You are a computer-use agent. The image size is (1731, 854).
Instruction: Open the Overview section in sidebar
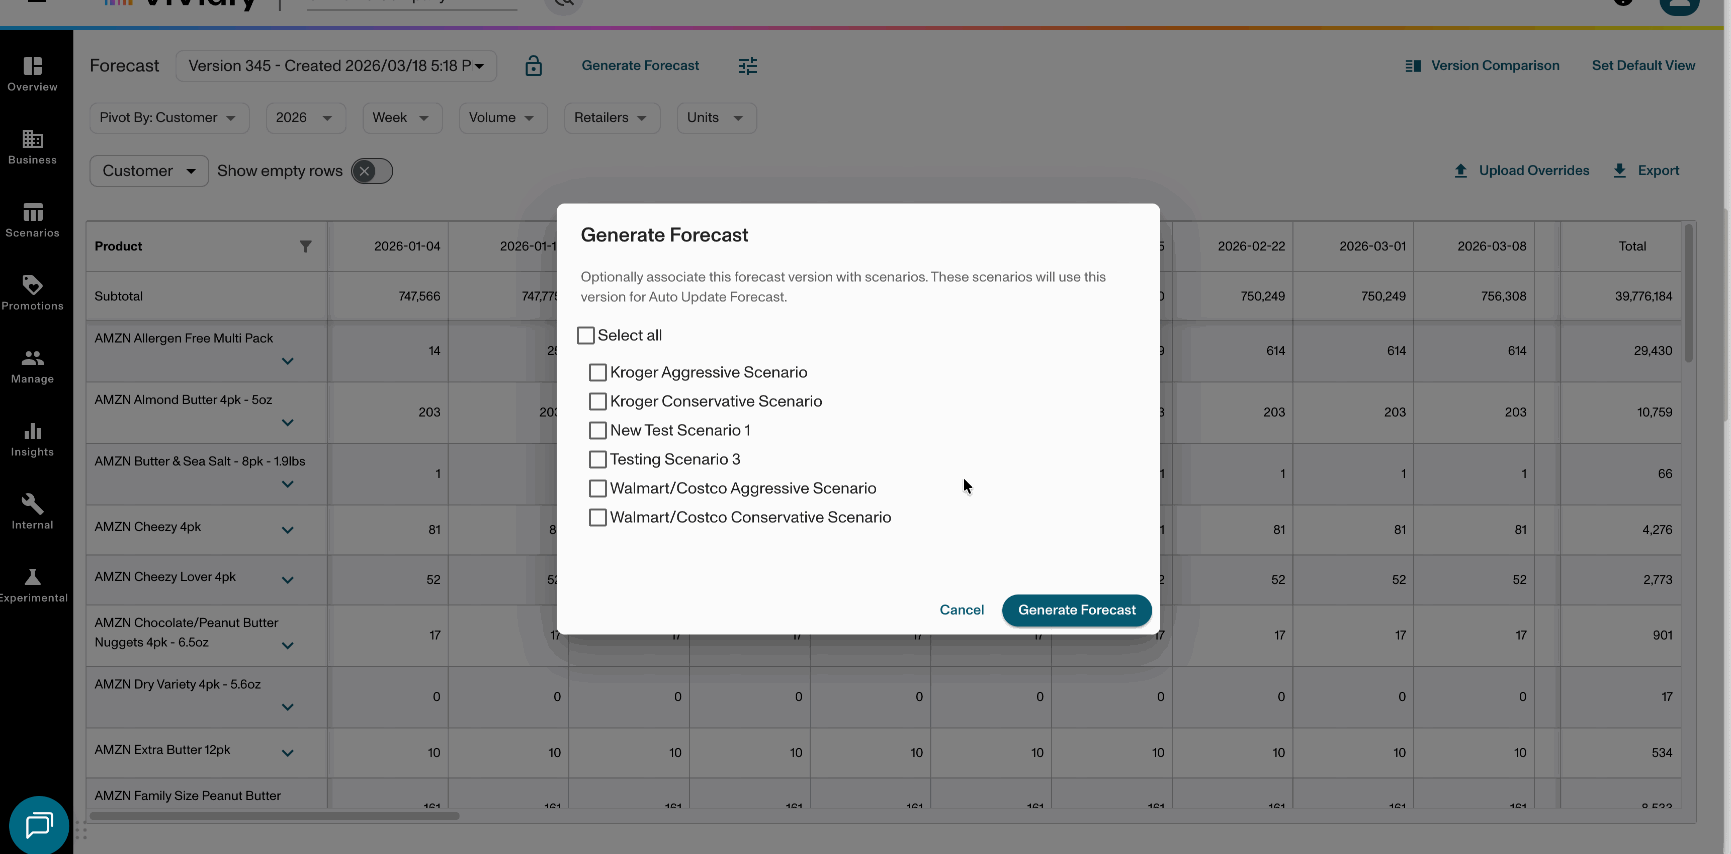coord(33,74)
